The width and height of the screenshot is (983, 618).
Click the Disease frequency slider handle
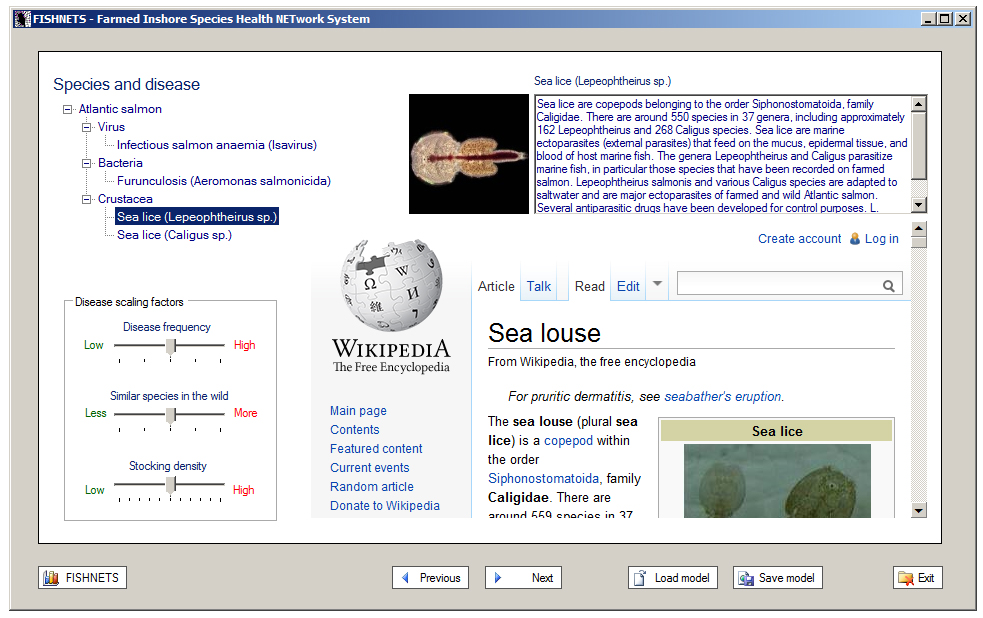[x=171, y=346]
